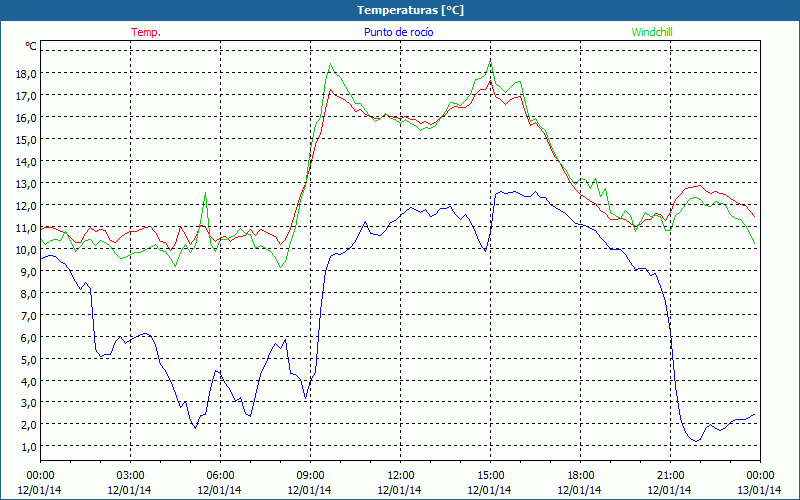Screen dimensions: 800x500
Task: Click the 12/01/14 date under 15:00
Action: pos(490,490)
